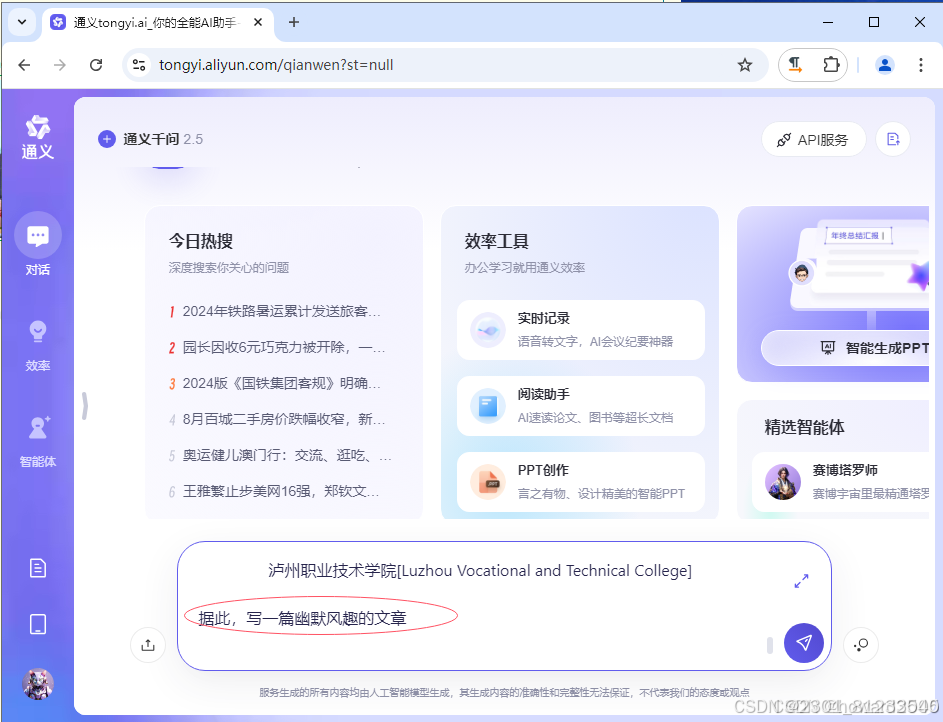The image size is (943, 722).
Task: Open tab search dropdown arrow
Action: pyautogui.click(x=22, y=22)
